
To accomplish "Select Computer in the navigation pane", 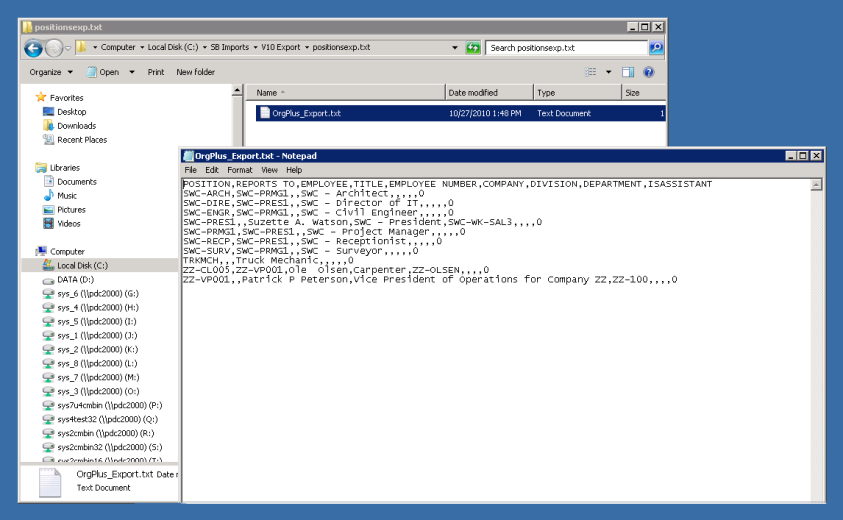I will [67, 252].
